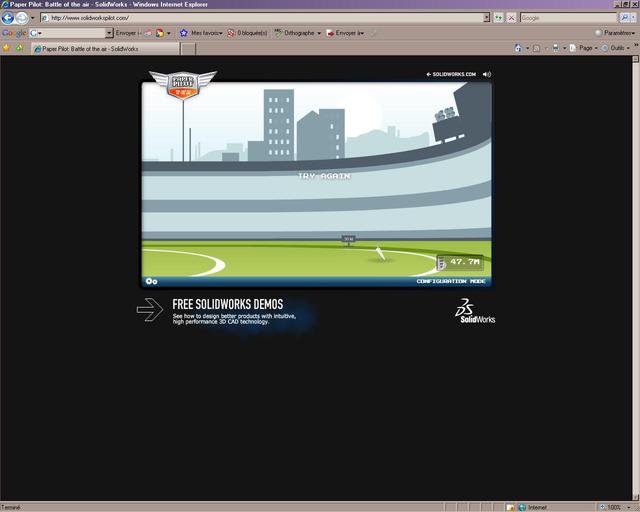
Task: Click the Paper Pilot winged logo
Action: (183, 85)
